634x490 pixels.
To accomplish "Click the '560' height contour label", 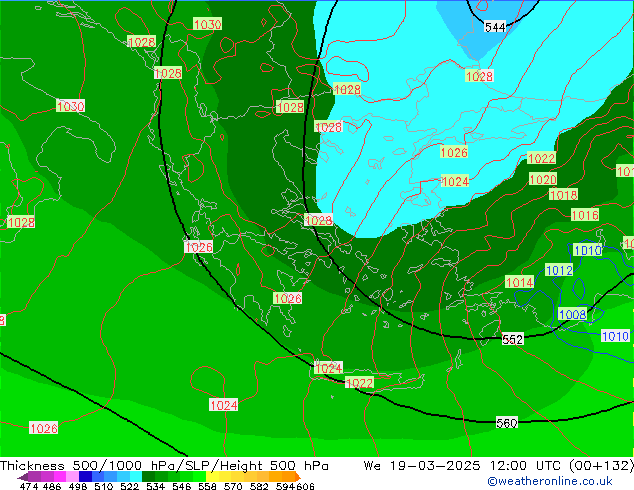I will (x=507, y=423).
